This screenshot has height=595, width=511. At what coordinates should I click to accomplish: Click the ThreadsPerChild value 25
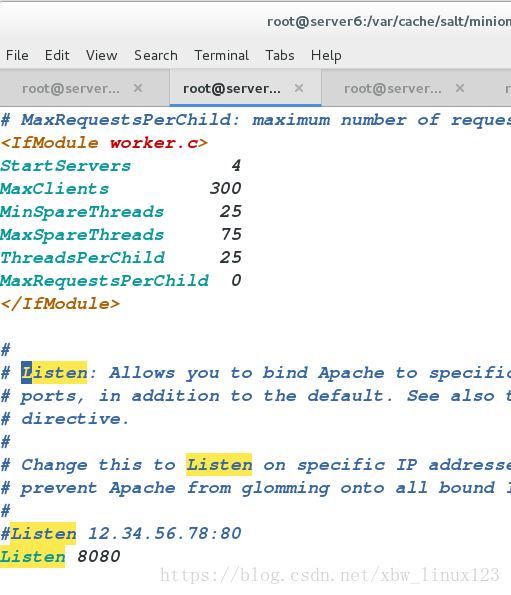point(231,258)
